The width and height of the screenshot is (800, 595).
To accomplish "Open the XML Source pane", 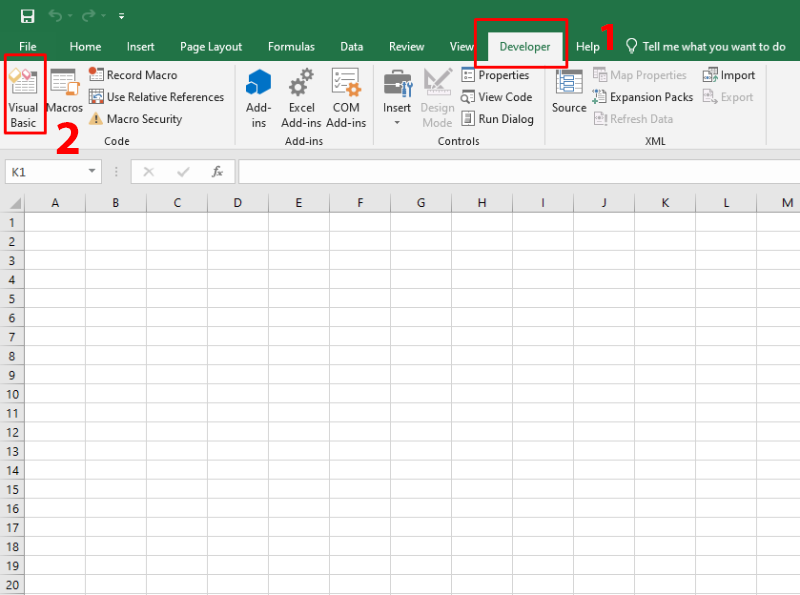I will click(569, 91).
